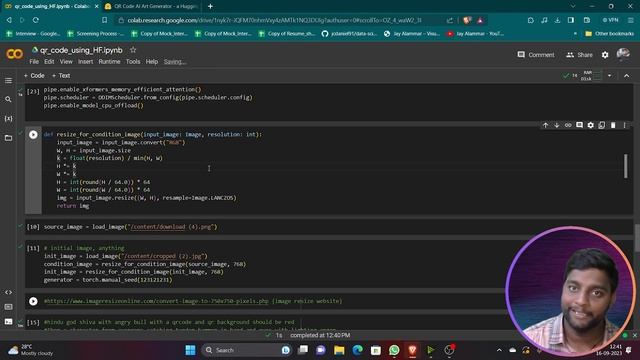
Task: Open the table of contents sidebar
Action: point(8,80)
